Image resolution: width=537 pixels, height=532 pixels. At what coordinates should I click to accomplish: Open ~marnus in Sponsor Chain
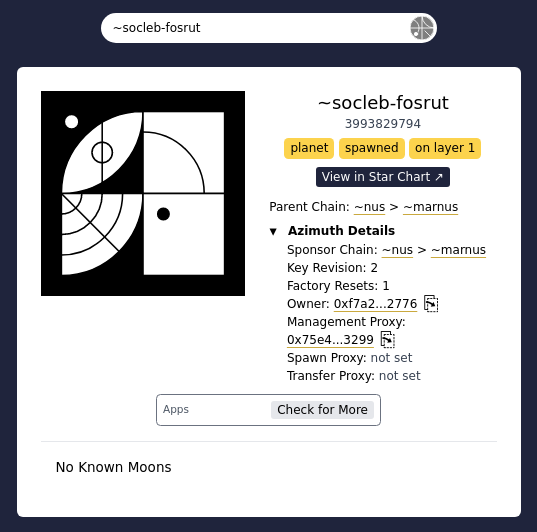[x=458, y=250]
